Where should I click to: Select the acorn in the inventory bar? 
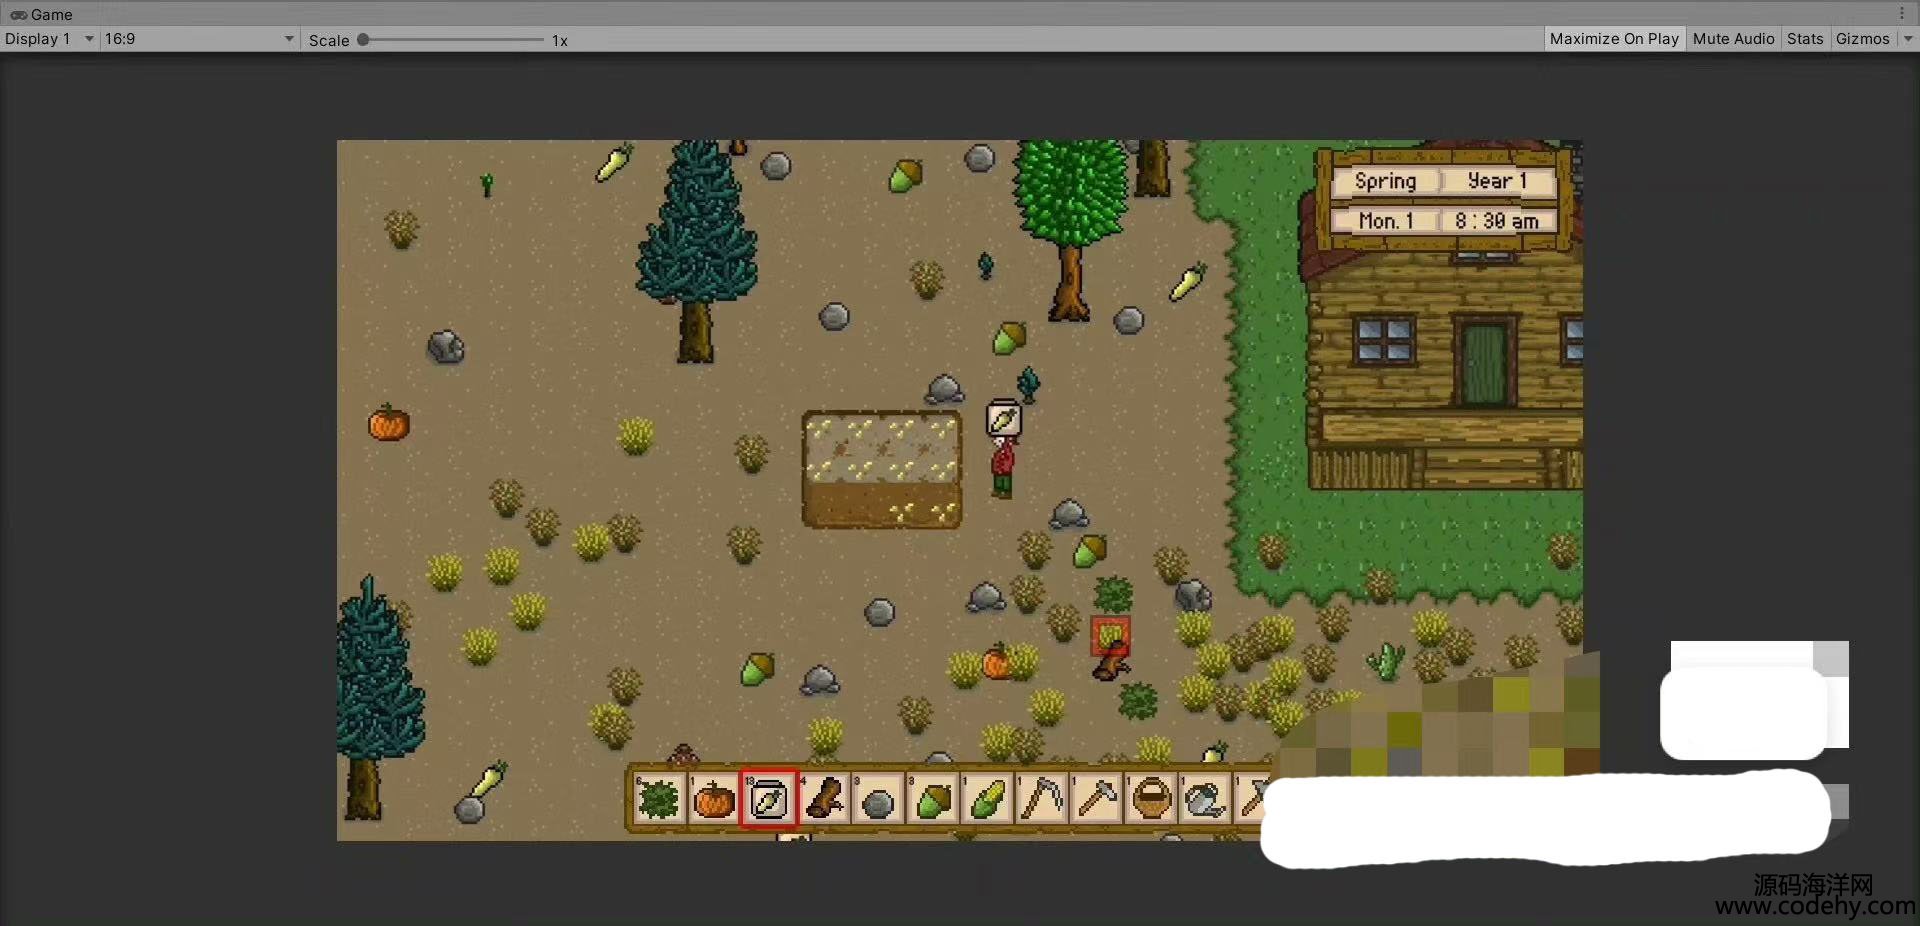[x=933, y=798]
